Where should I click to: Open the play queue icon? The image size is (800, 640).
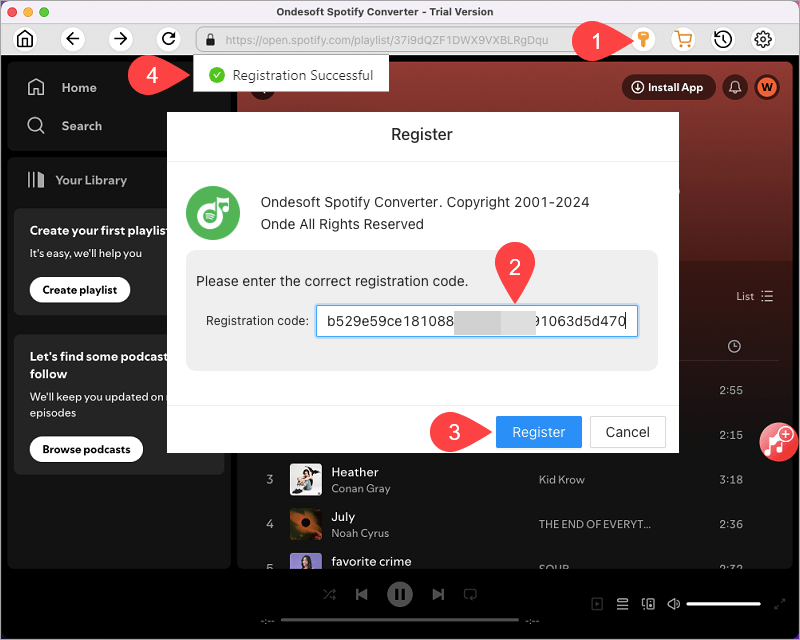coord(622,604)
